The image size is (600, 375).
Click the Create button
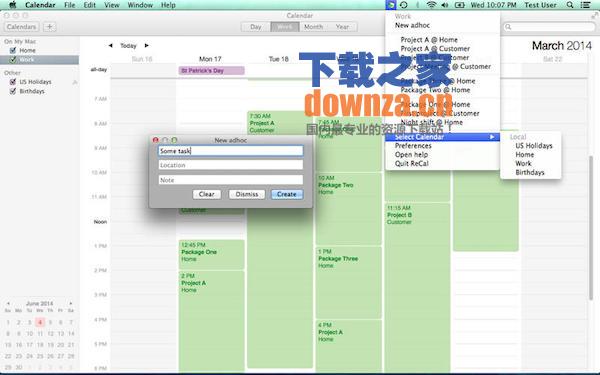[x=287, y=194]
